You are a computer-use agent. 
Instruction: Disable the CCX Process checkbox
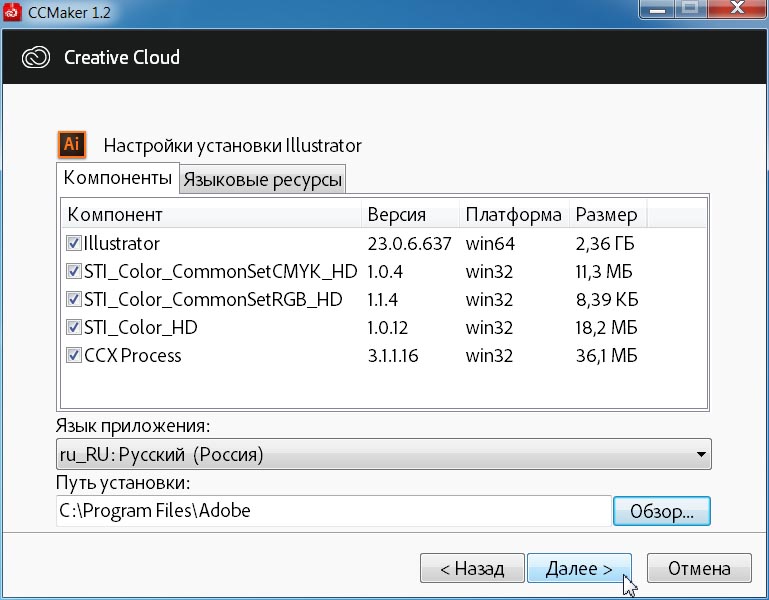click(x=74, y=355)
